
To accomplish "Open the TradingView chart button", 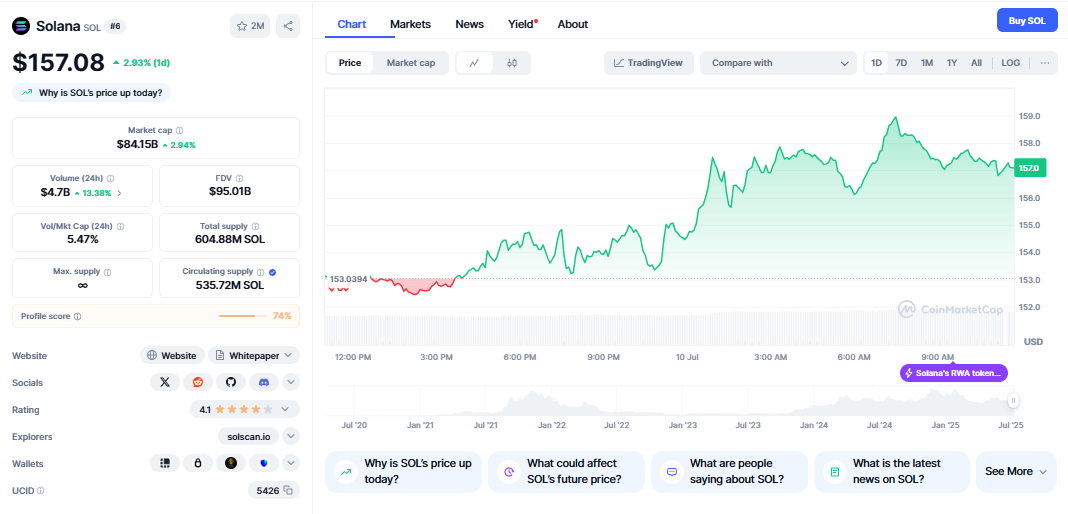I will click(x=648, y=63).
